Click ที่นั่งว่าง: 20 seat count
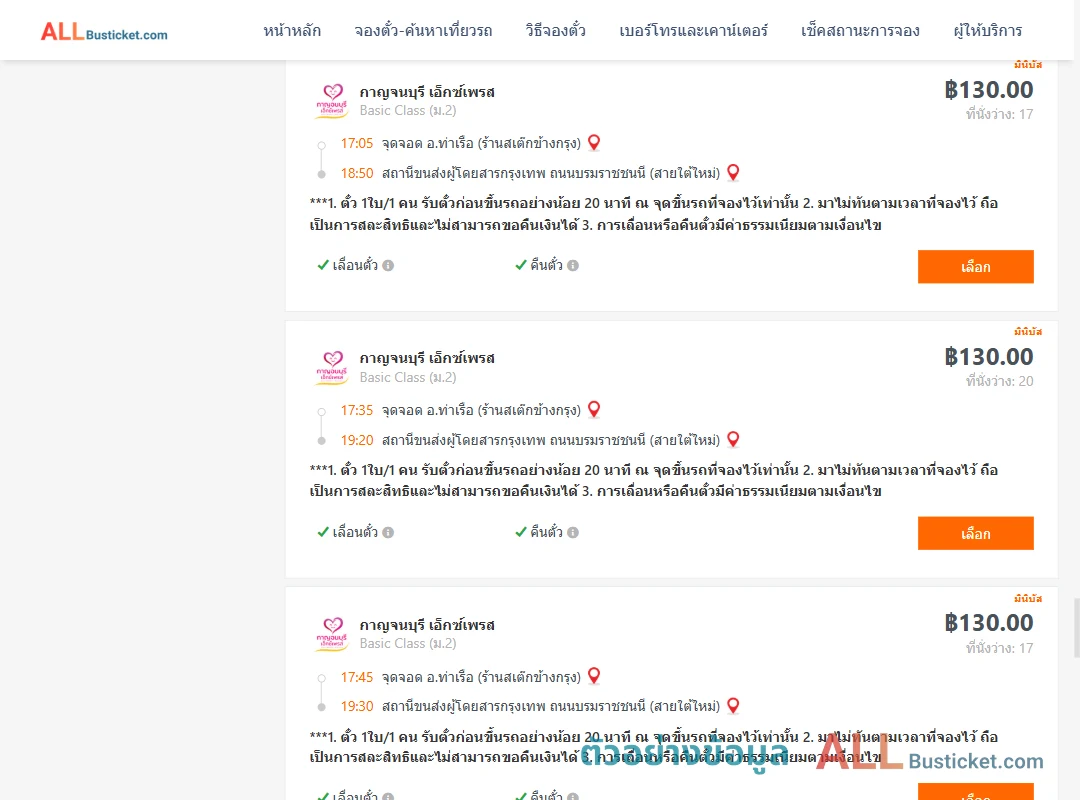The width and height of the screenshot is (1080, 800). 999,381
